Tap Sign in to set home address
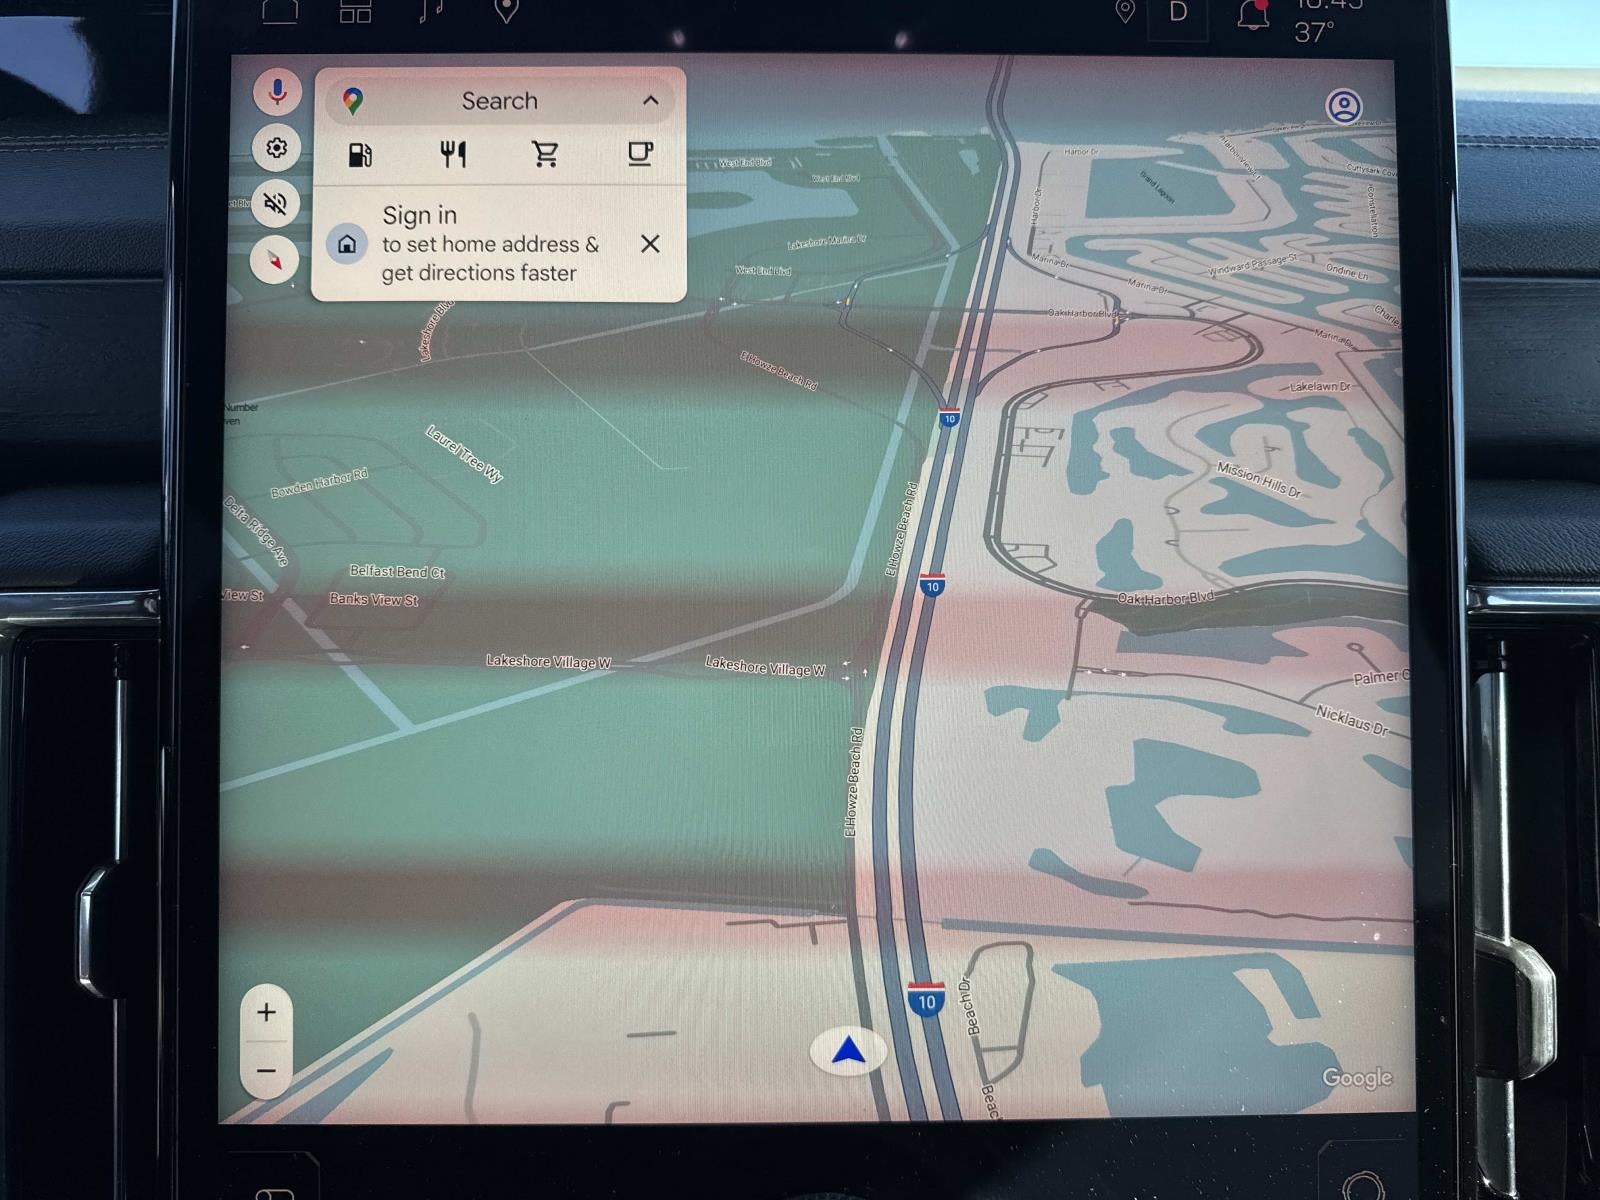This screenshot has height=1200, width=1600. [480, 243]
